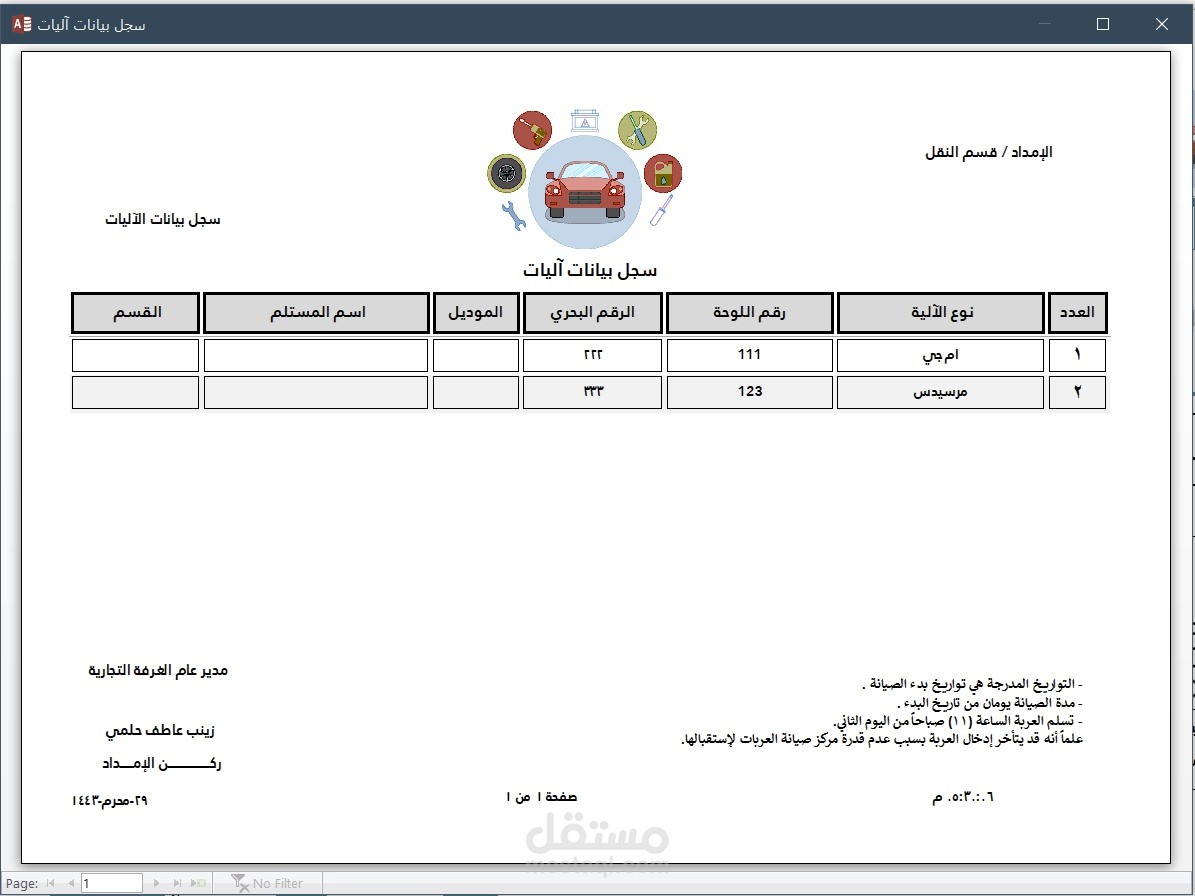Click note line about تواريخ بدء الصيانة
This screenshot has width=1195, height=896.
pyautogui.click(x=972, y=683)
